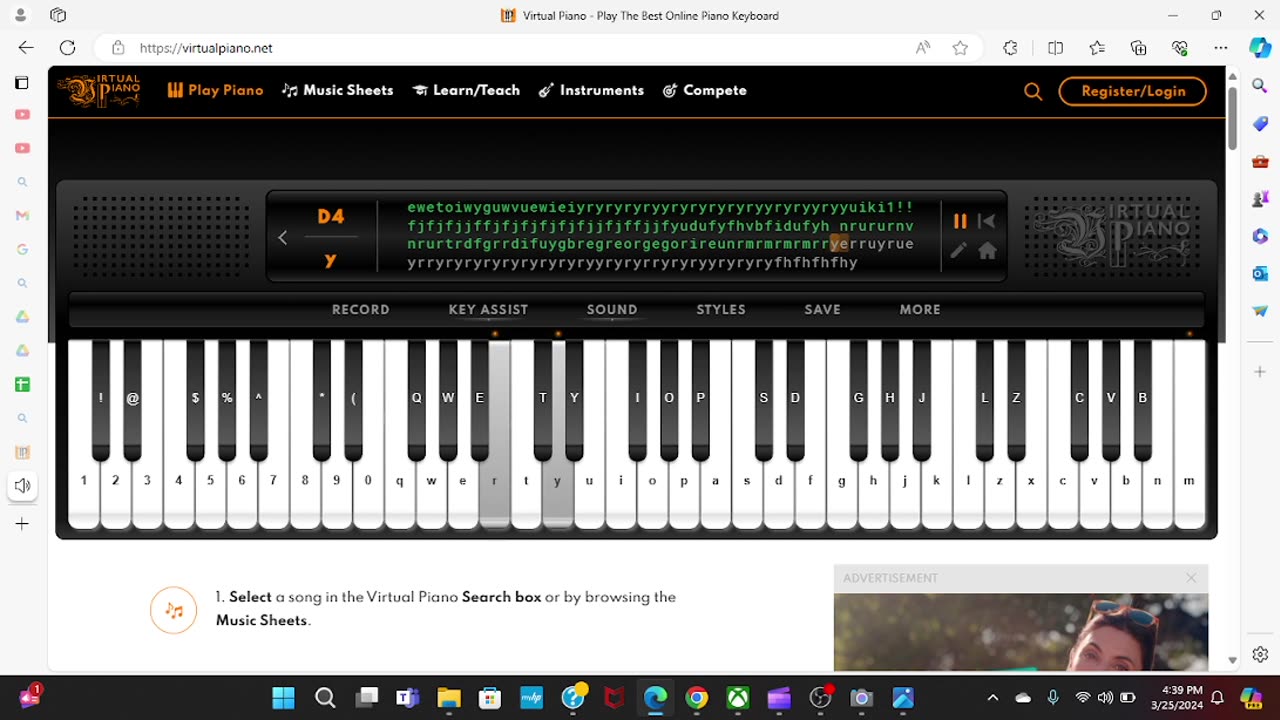Open the Copilot icon in Edge
The height and width of the screenshot is (720, 1280).
point(1260,48)
